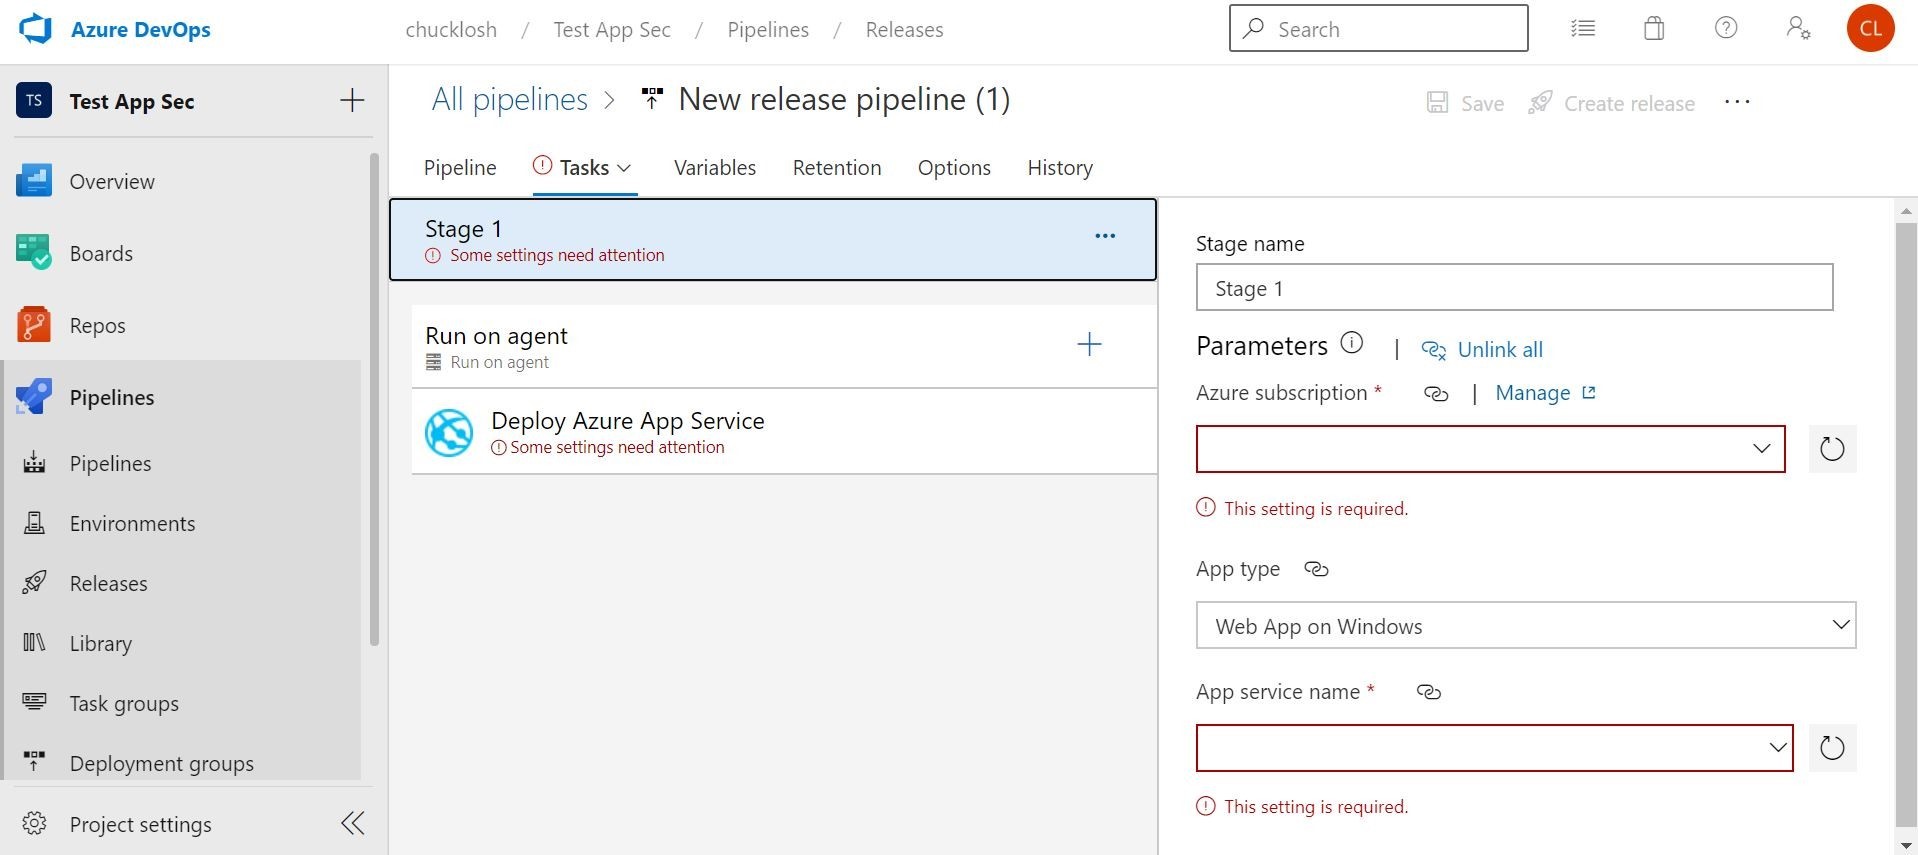Refresh the Azure subscription list

1832,449
